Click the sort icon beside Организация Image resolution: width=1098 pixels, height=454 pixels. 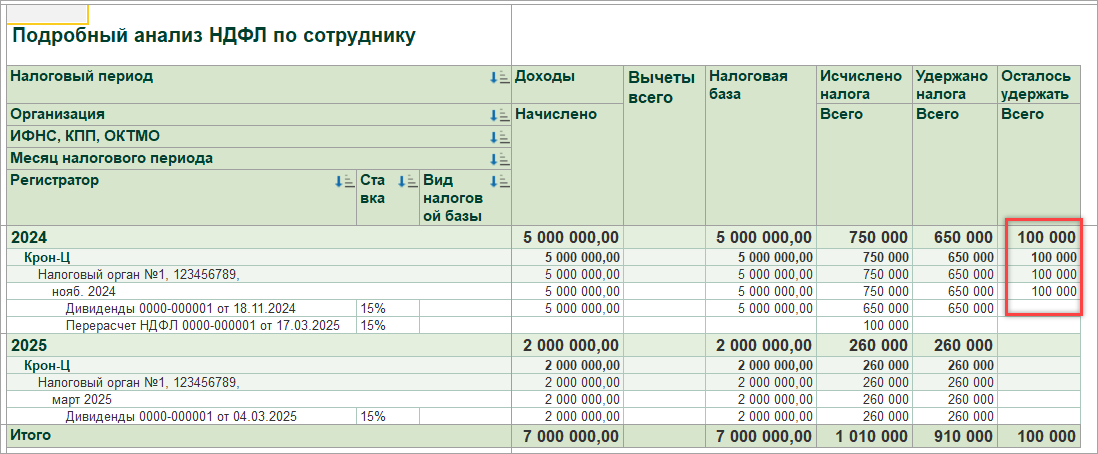499,115
